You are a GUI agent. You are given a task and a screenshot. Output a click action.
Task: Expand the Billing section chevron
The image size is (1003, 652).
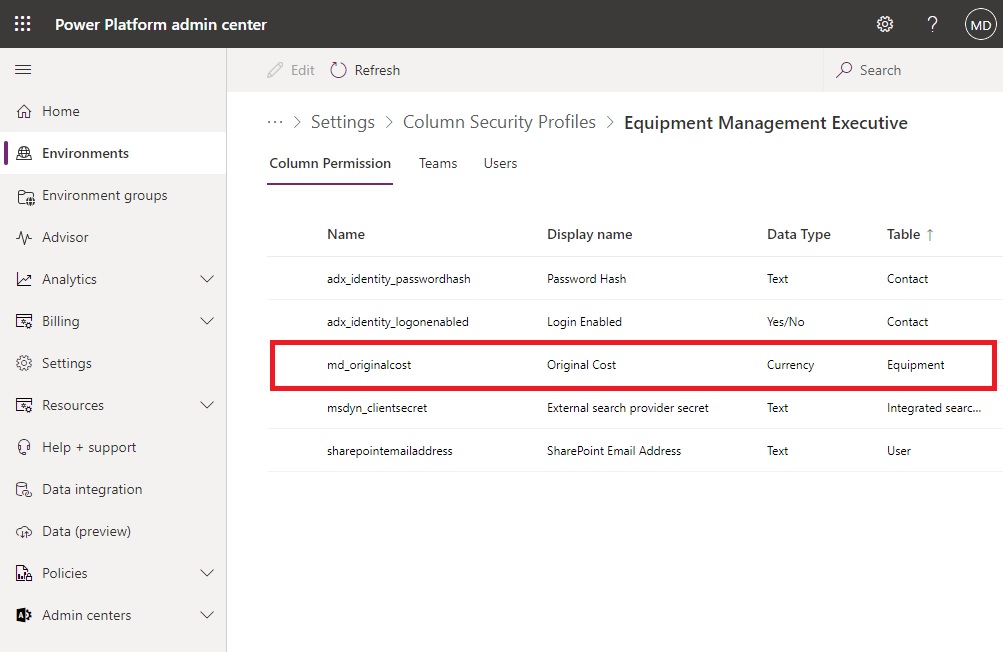pyautogui.click(x=207, y=321)
